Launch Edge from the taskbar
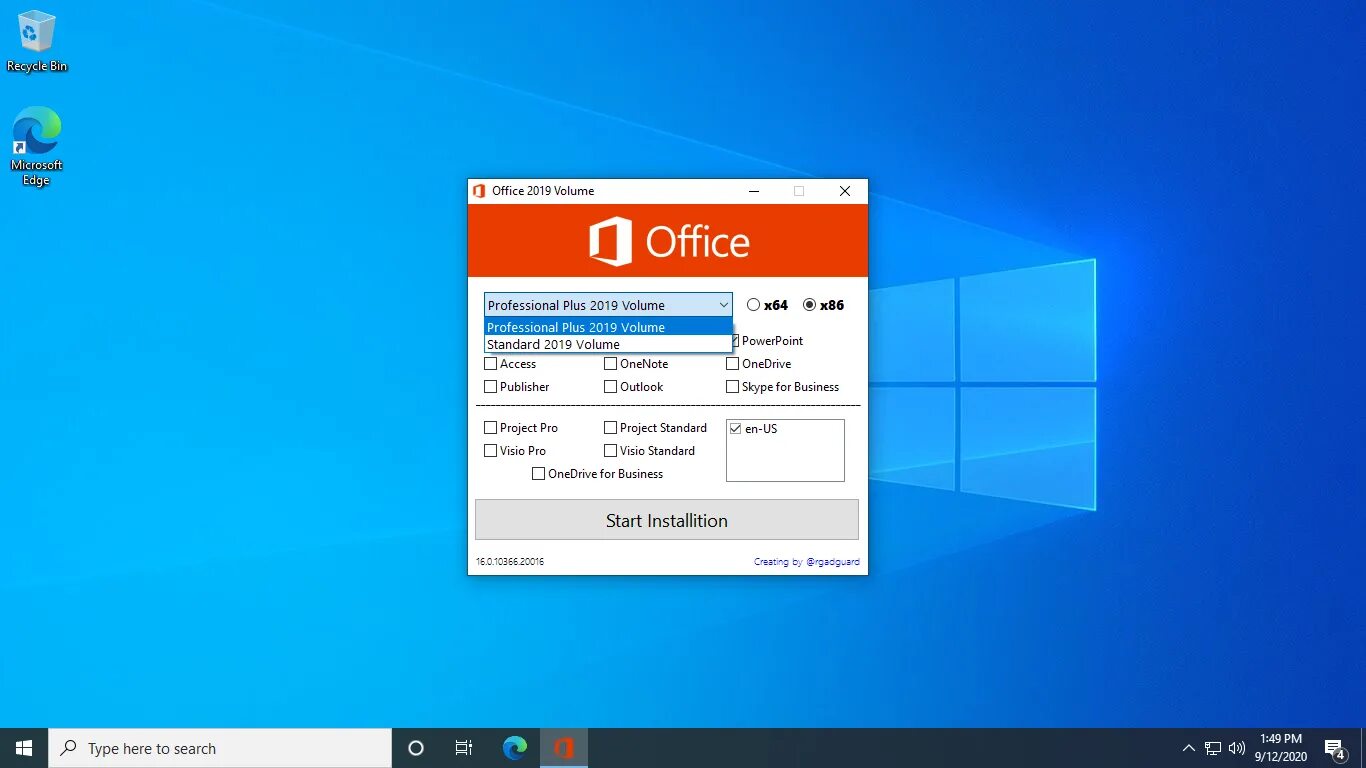Screen dimensions: 1366x768 pos(515,748)
